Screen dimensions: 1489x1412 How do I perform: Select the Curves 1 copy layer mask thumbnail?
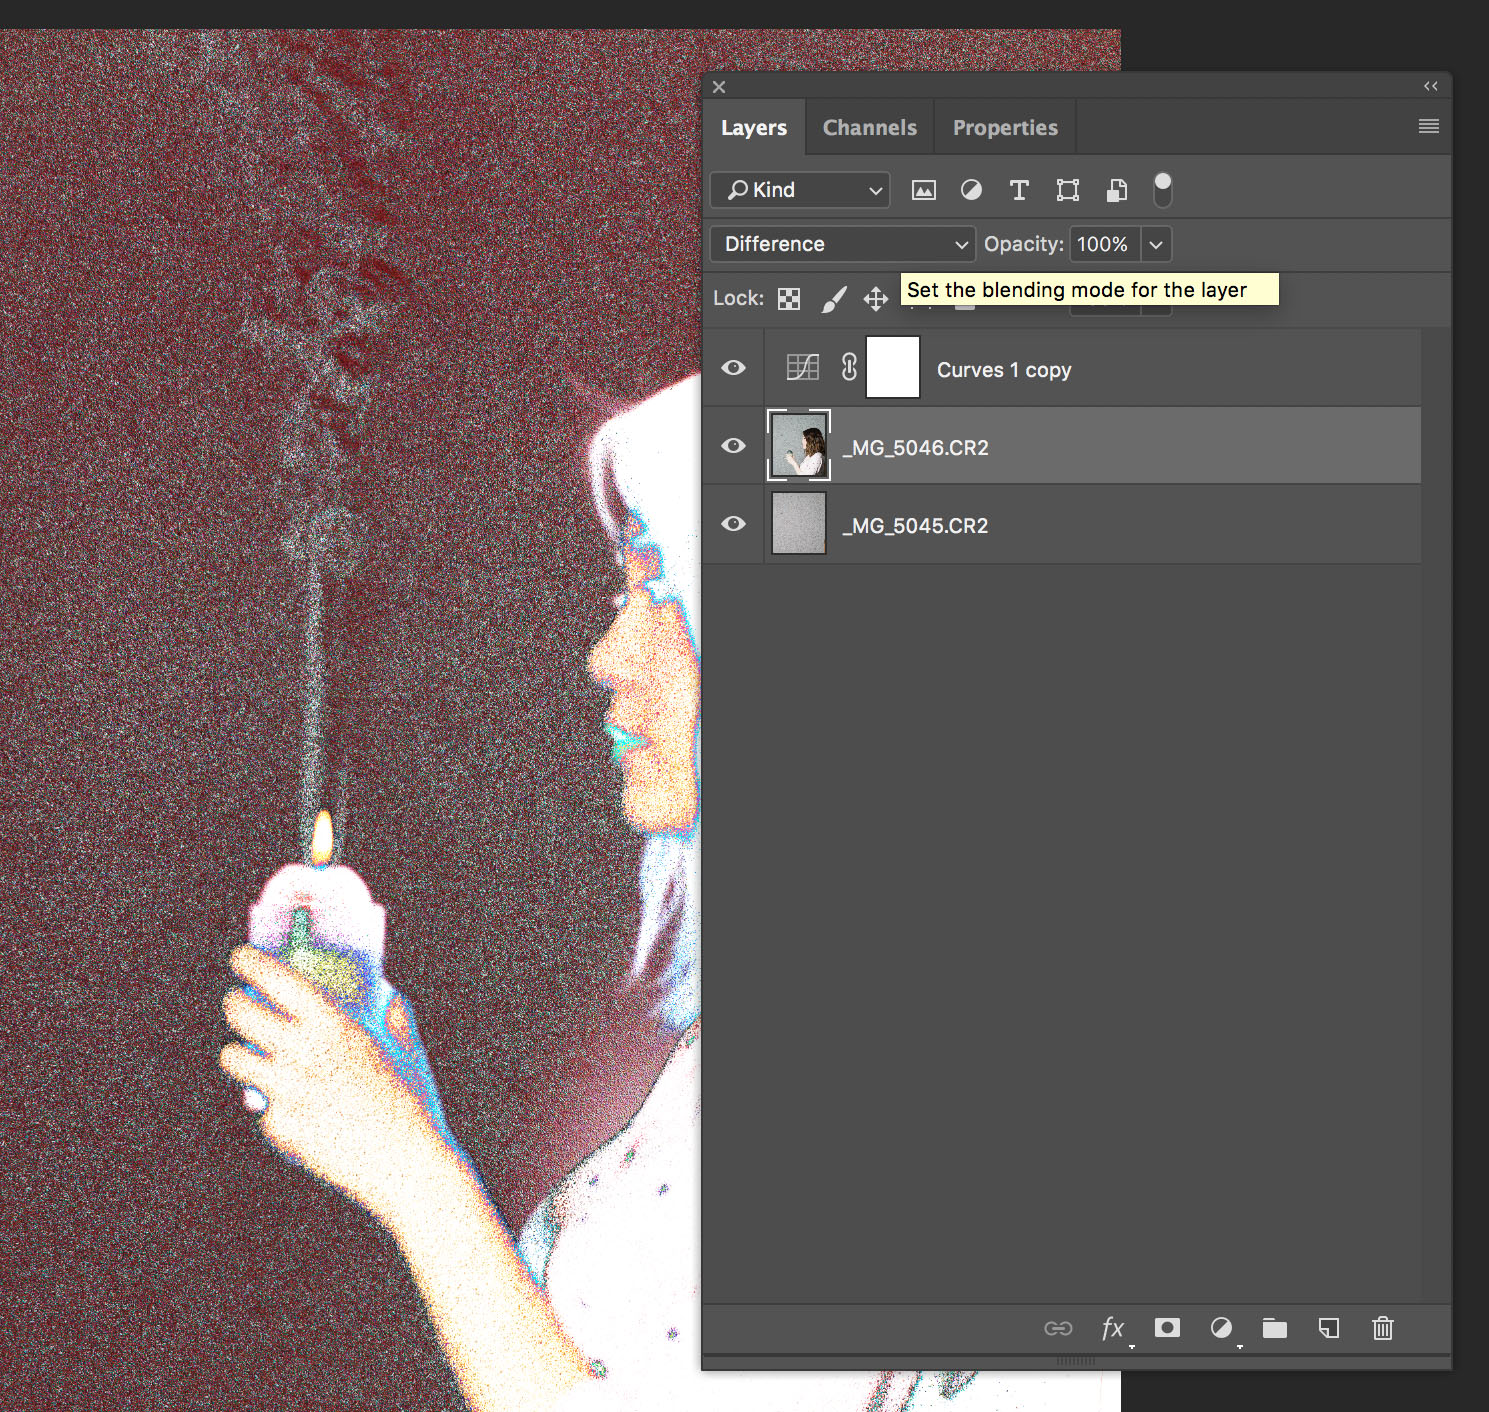point(892,368)
